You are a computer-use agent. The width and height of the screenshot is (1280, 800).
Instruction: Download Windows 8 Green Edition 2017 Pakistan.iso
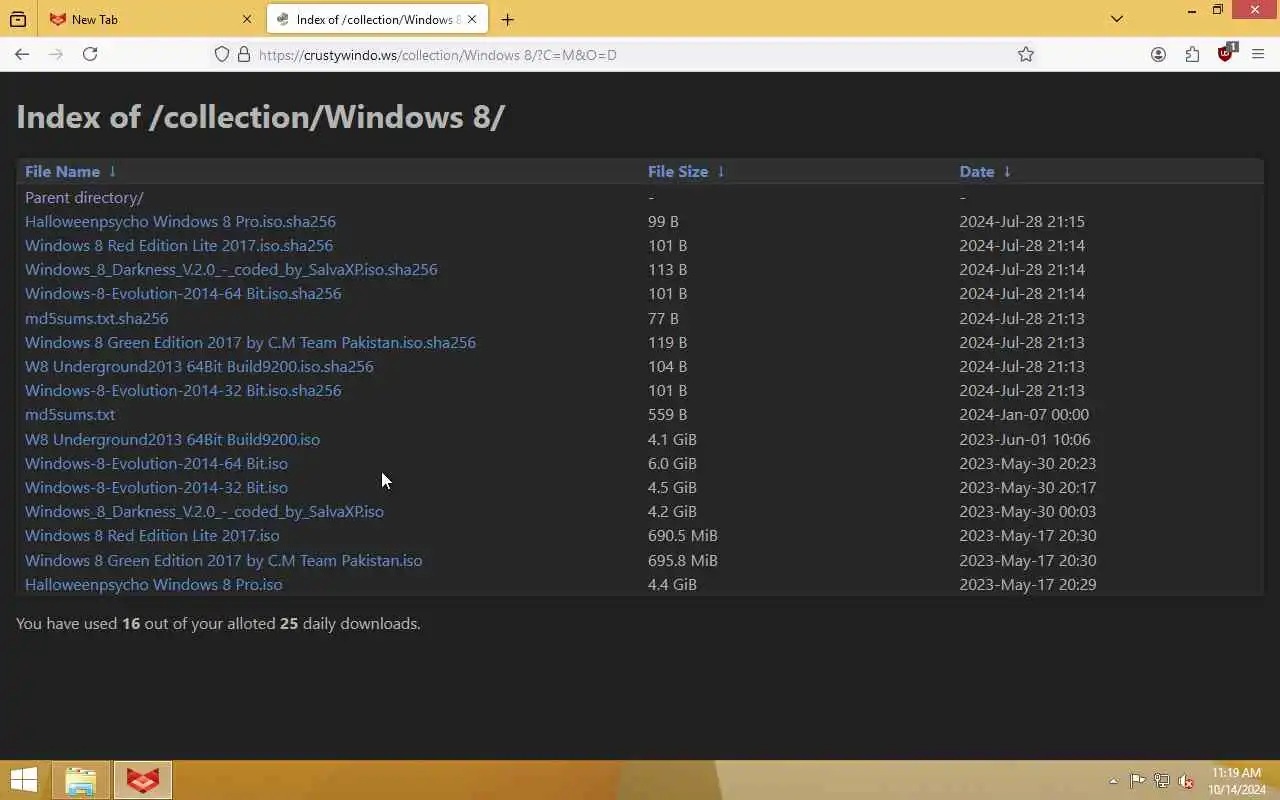coord(223,560)
